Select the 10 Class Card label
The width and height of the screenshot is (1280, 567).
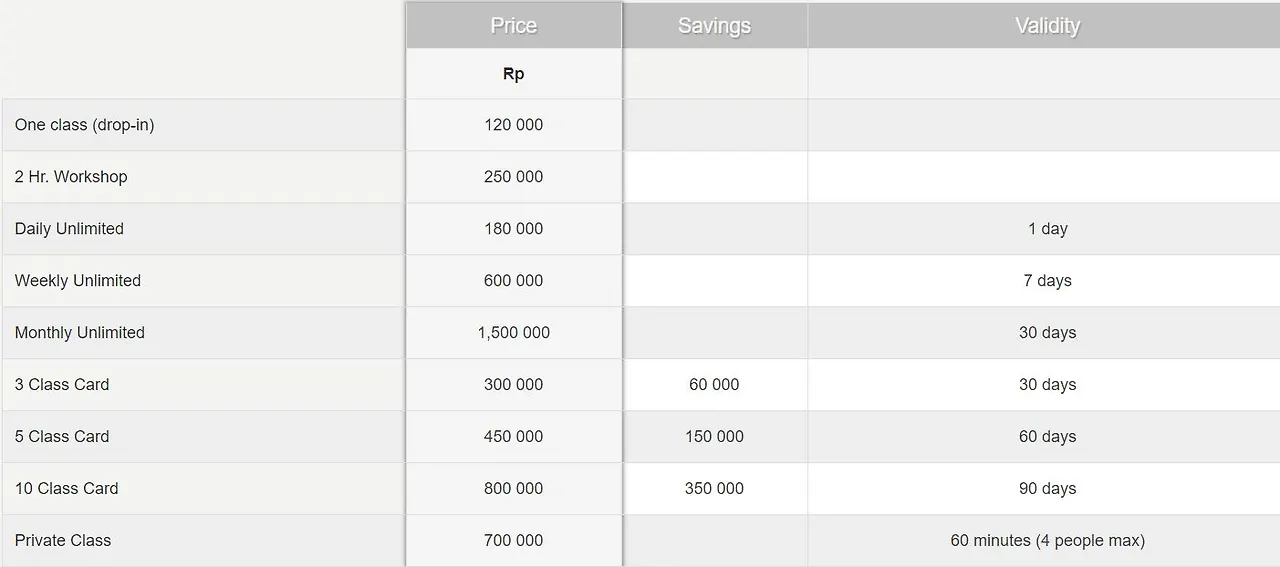coord(66,489)
